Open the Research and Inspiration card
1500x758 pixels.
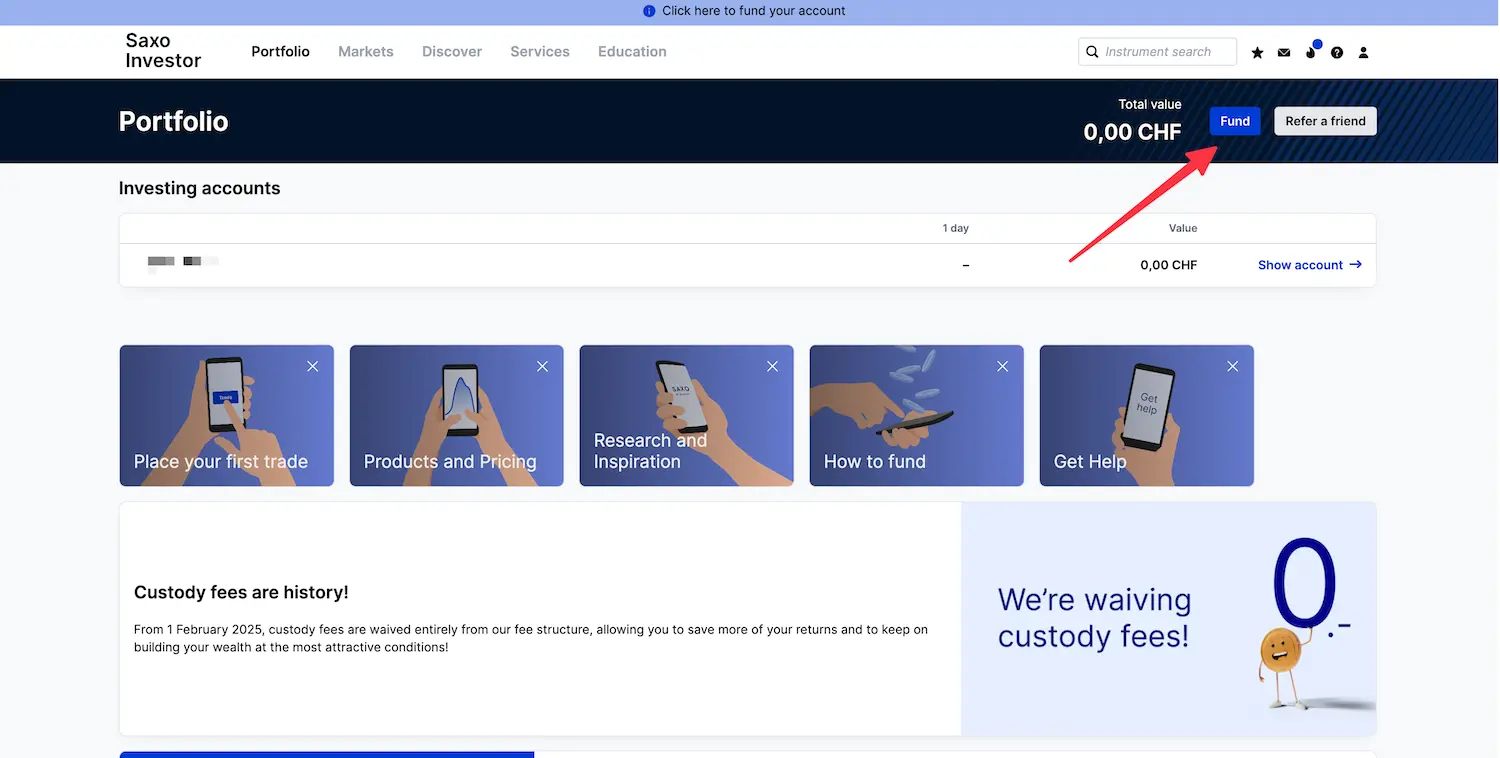[687, 416]
